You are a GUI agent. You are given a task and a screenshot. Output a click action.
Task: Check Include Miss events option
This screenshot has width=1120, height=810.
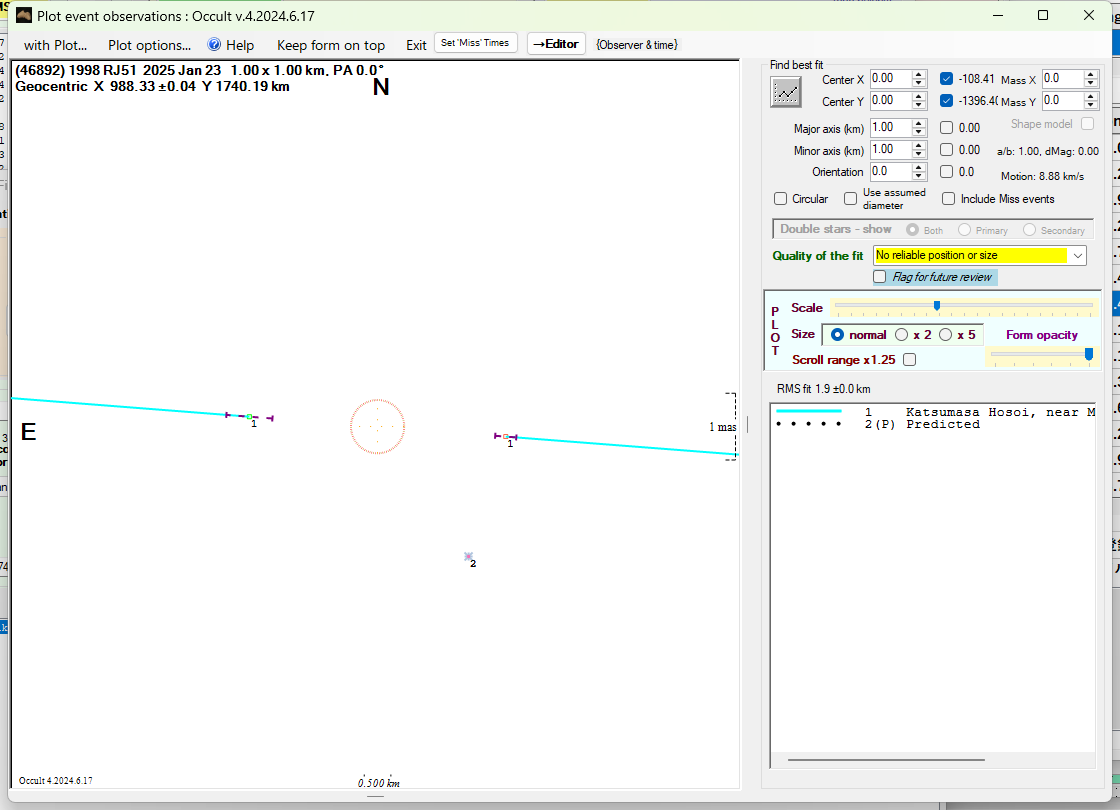tap(948, 199)
